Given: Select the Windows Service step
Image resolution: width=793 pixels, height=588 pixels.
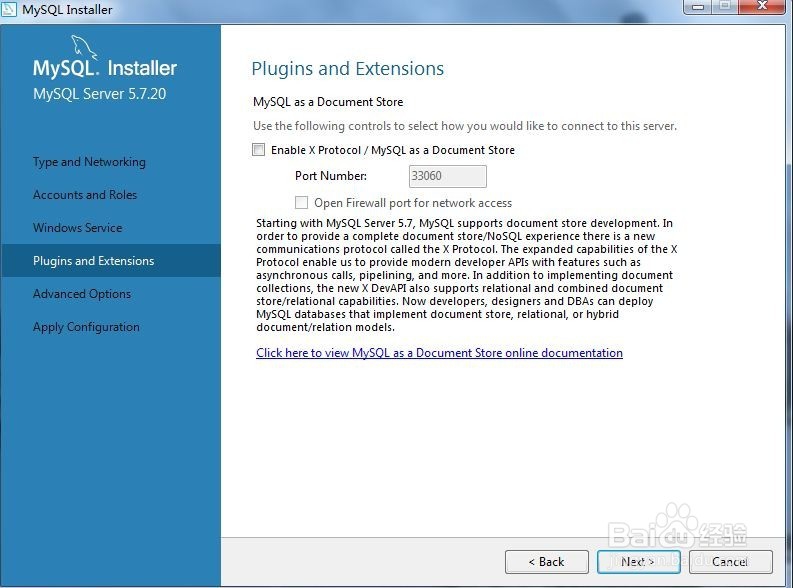Looking at the screenshot, I should [77, 228].
